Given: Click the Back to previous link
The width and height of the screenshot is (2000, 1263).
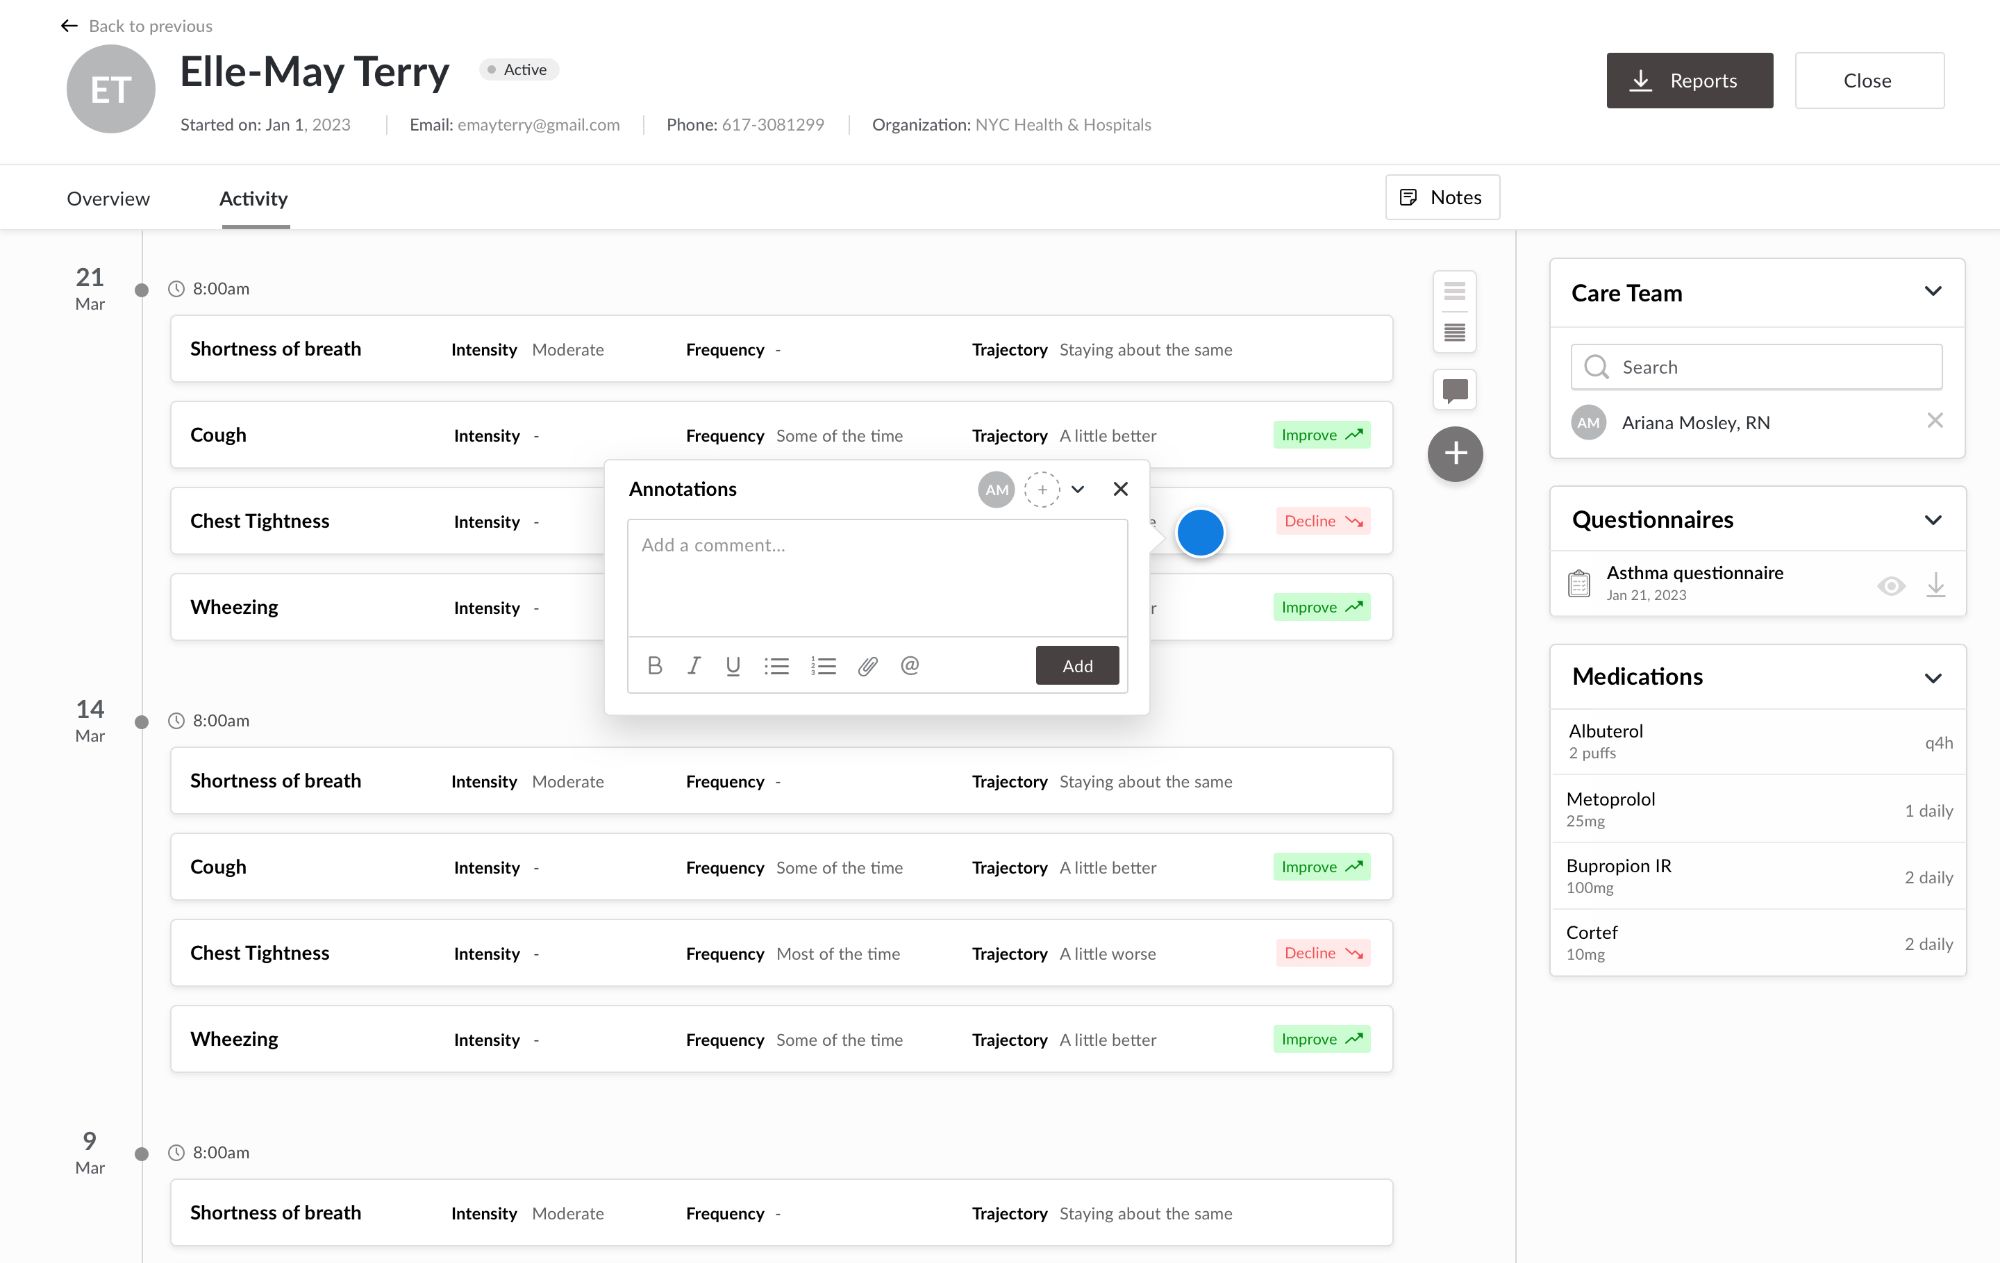Looking at the screenshot, I should pos(137,26).
